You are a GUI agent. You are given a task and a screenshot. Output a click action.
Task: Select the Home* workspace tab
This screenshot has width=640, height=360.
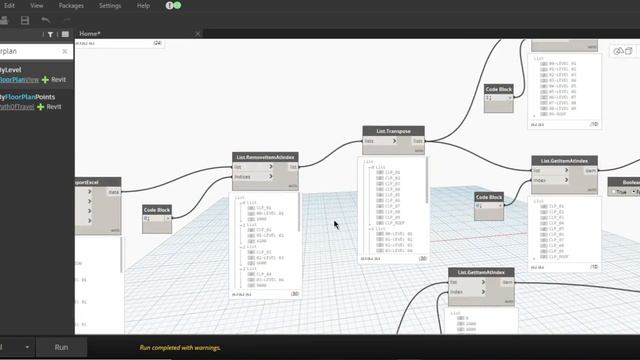[90, 33]
